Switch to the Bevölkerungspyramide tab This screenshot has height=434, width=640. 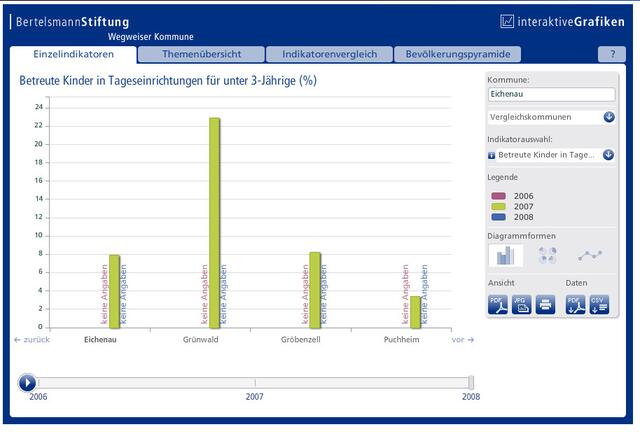458,54
